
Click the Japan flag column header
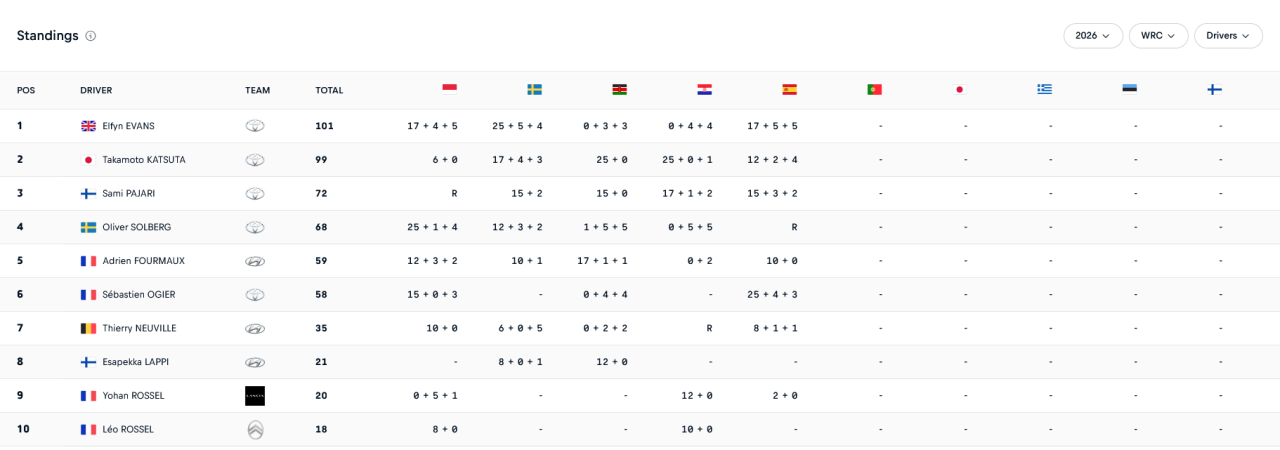click(959, 89)
